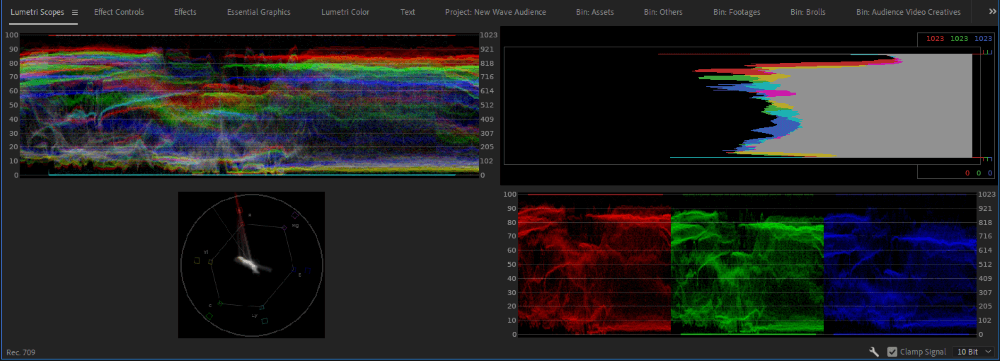Open the Lumetri Scopes panel menu icon
The width and height of the screenshot is (1000, 361).
75,12
